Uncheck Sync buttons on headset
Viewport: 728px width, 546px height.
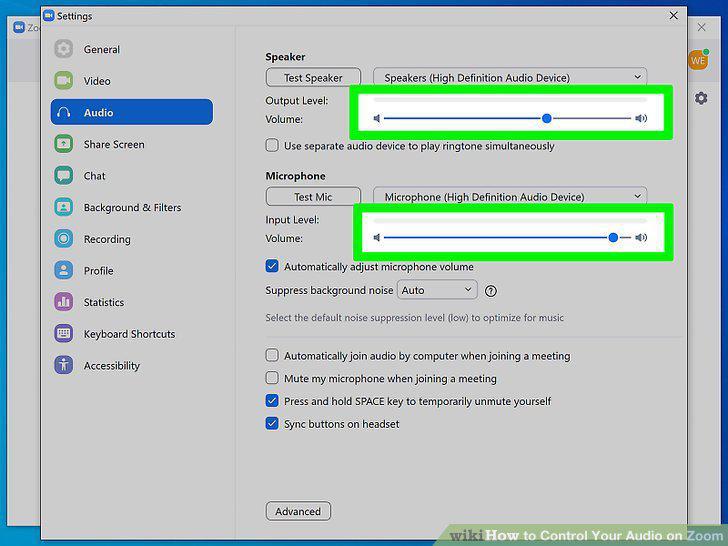(x=272, y=423)
